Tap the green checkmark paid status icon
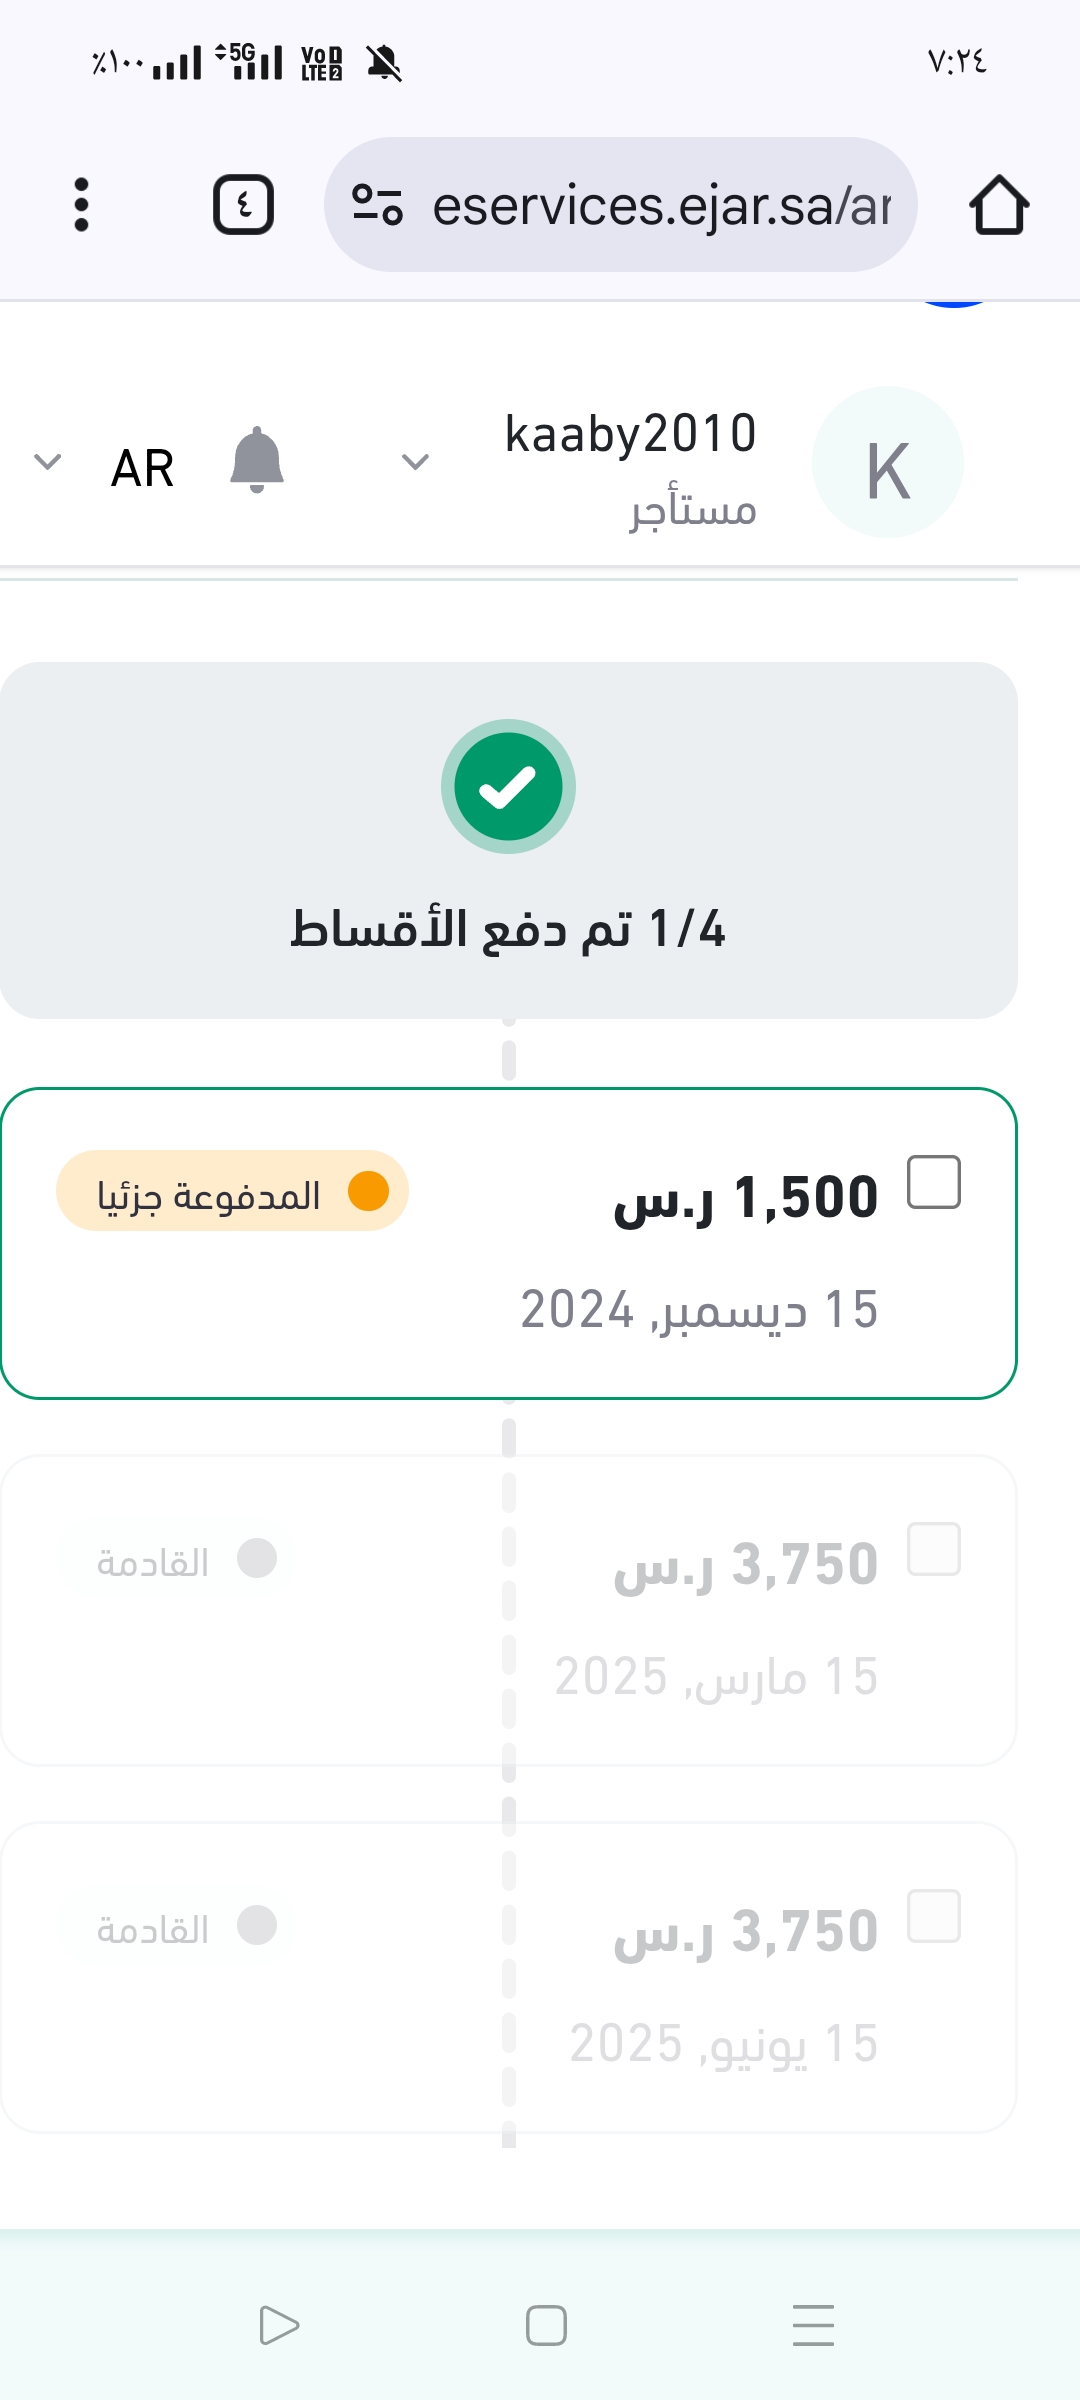1080x2400 pixels. click(x=508, y=787)
